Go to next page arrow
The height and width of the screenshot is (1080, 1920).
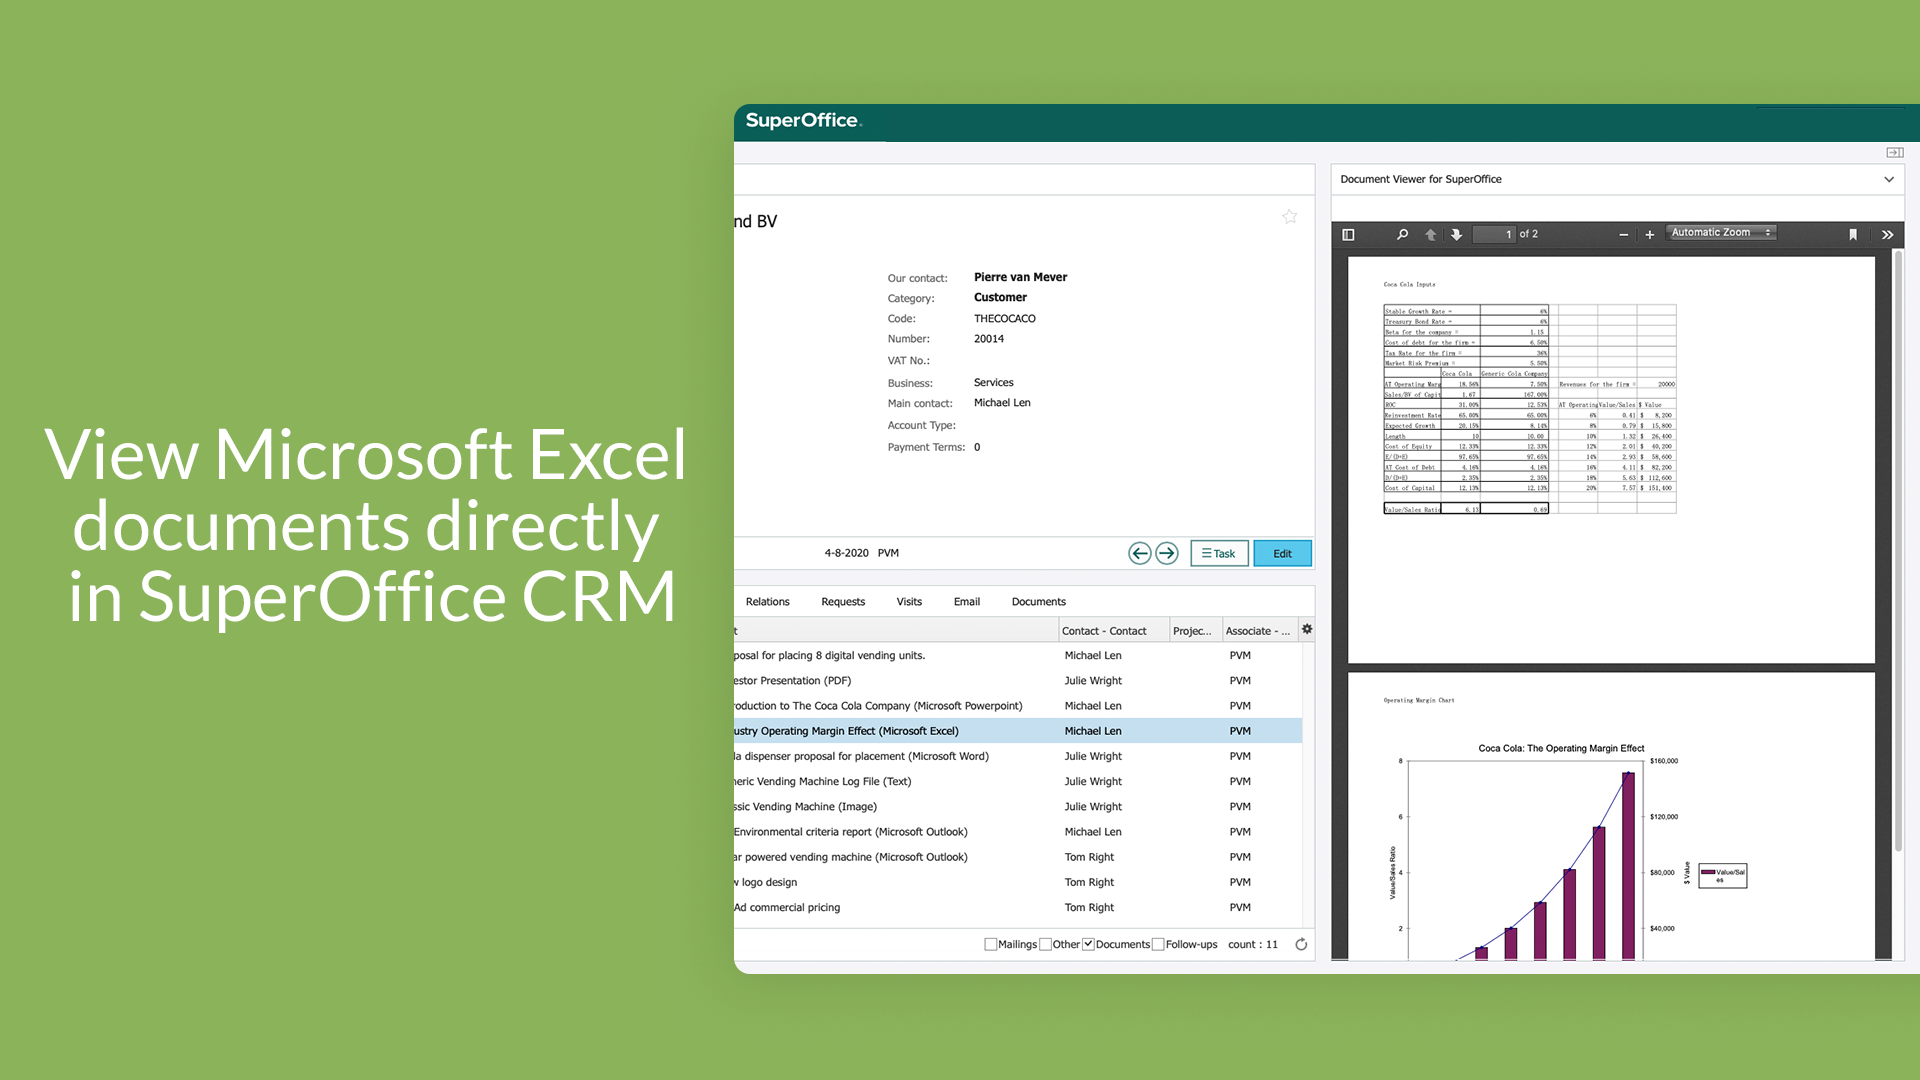tap(1457, 234)
